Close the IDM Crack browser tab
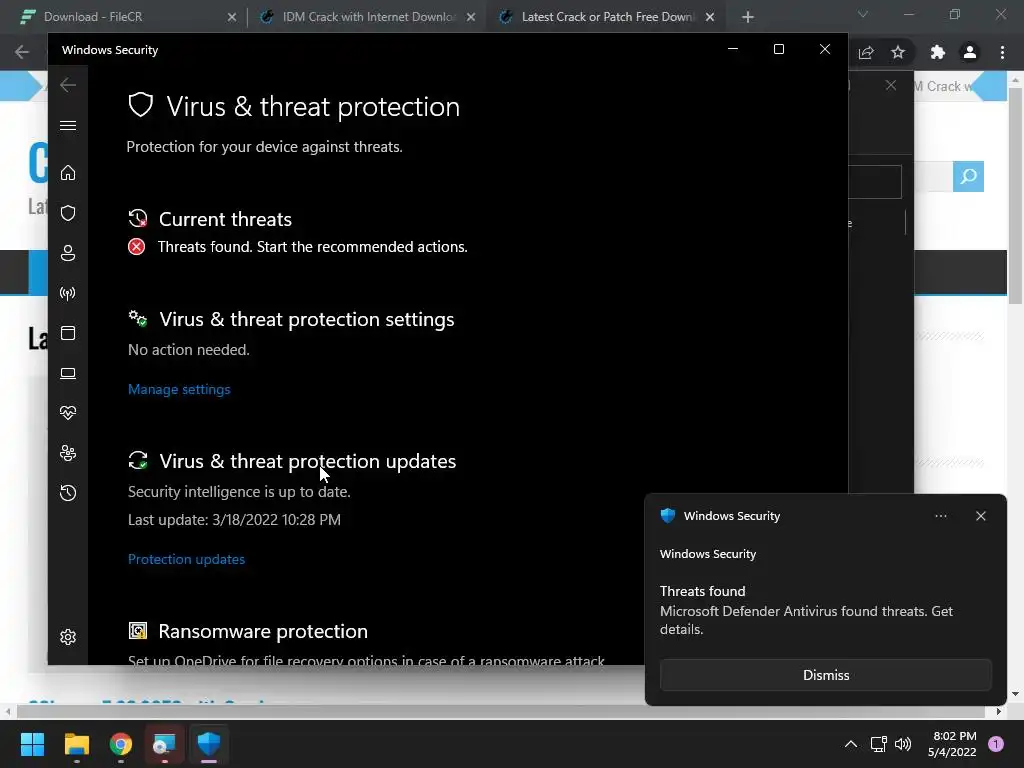 point(471,17)
